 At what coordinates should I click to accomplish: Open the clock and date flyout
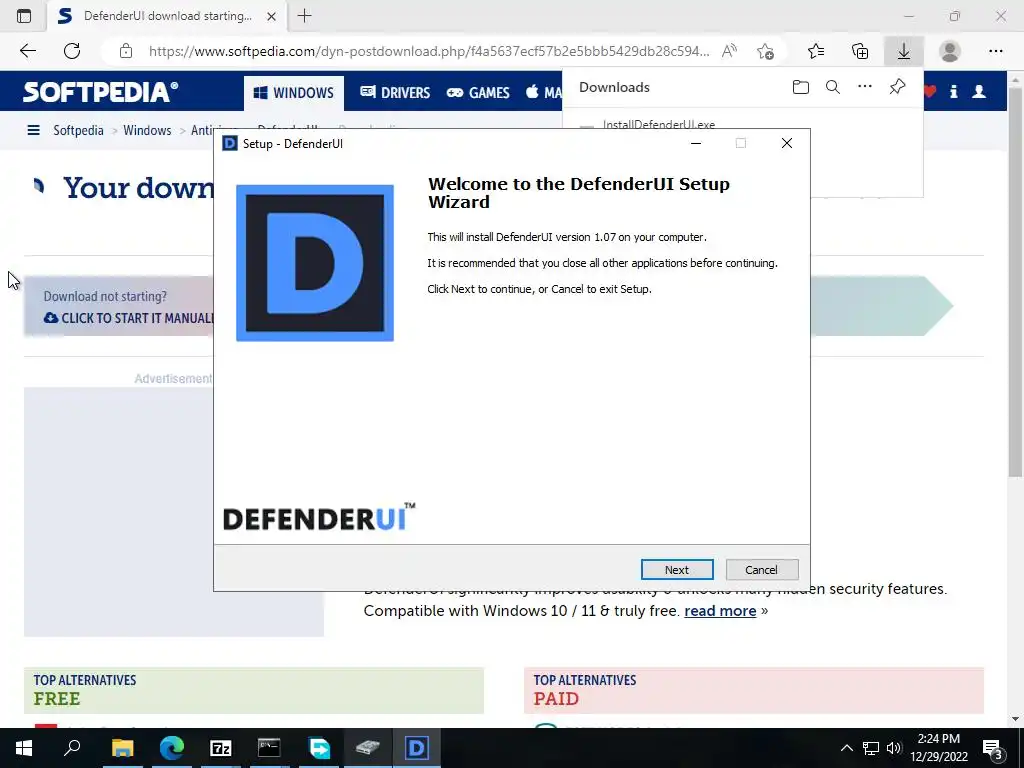pos(938,748)
